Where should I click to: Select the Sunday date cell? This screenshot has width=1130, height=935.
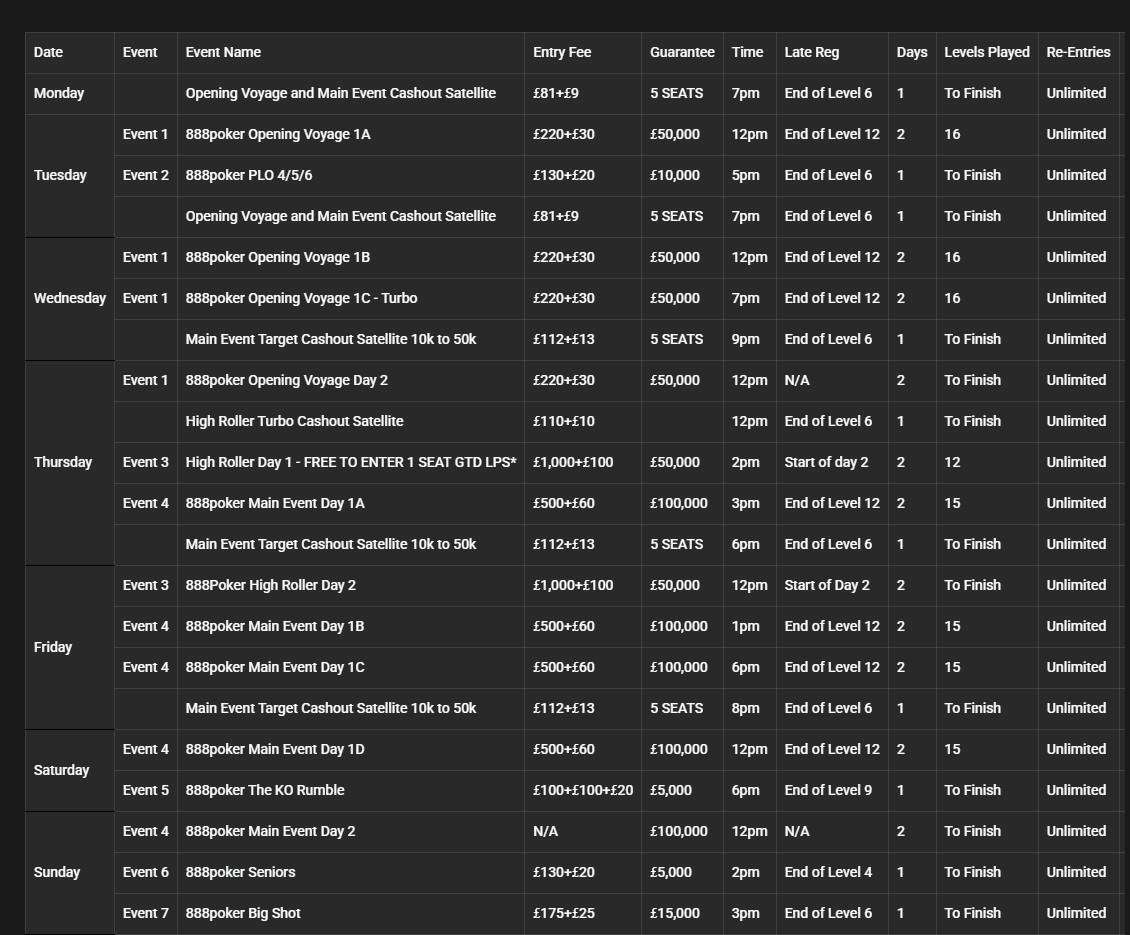[x=57, y=872]
